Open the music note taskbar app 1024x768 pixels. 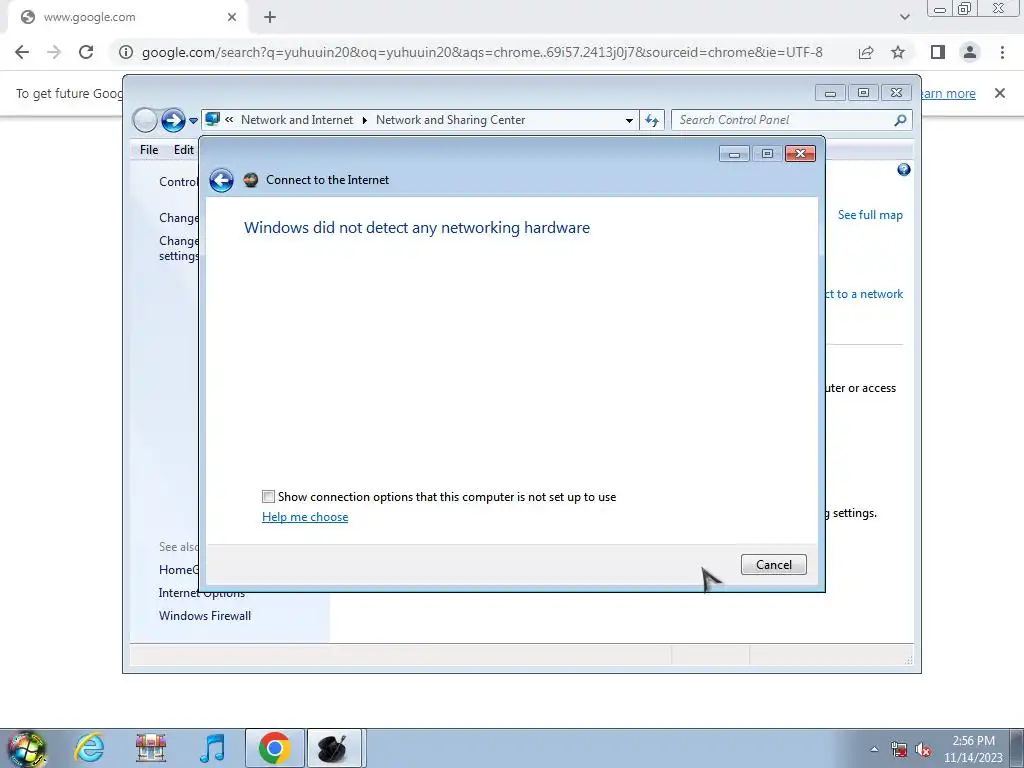213,748
